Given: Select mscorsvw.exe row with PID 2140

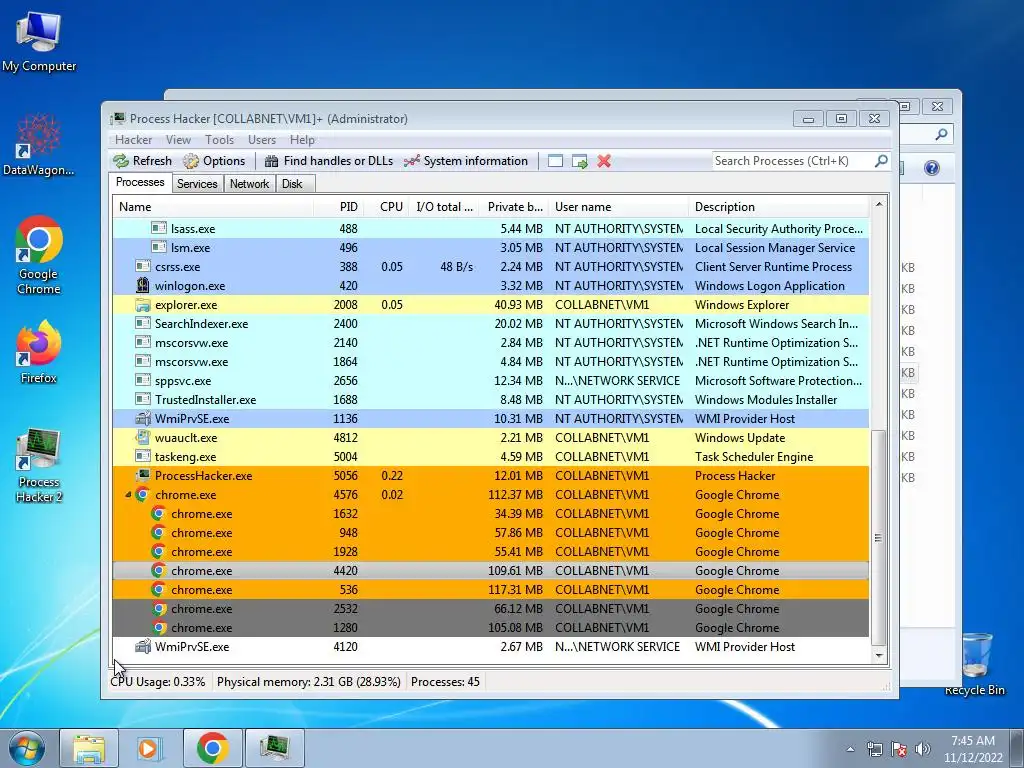Looking at the screenshot, I should (490, 343).
